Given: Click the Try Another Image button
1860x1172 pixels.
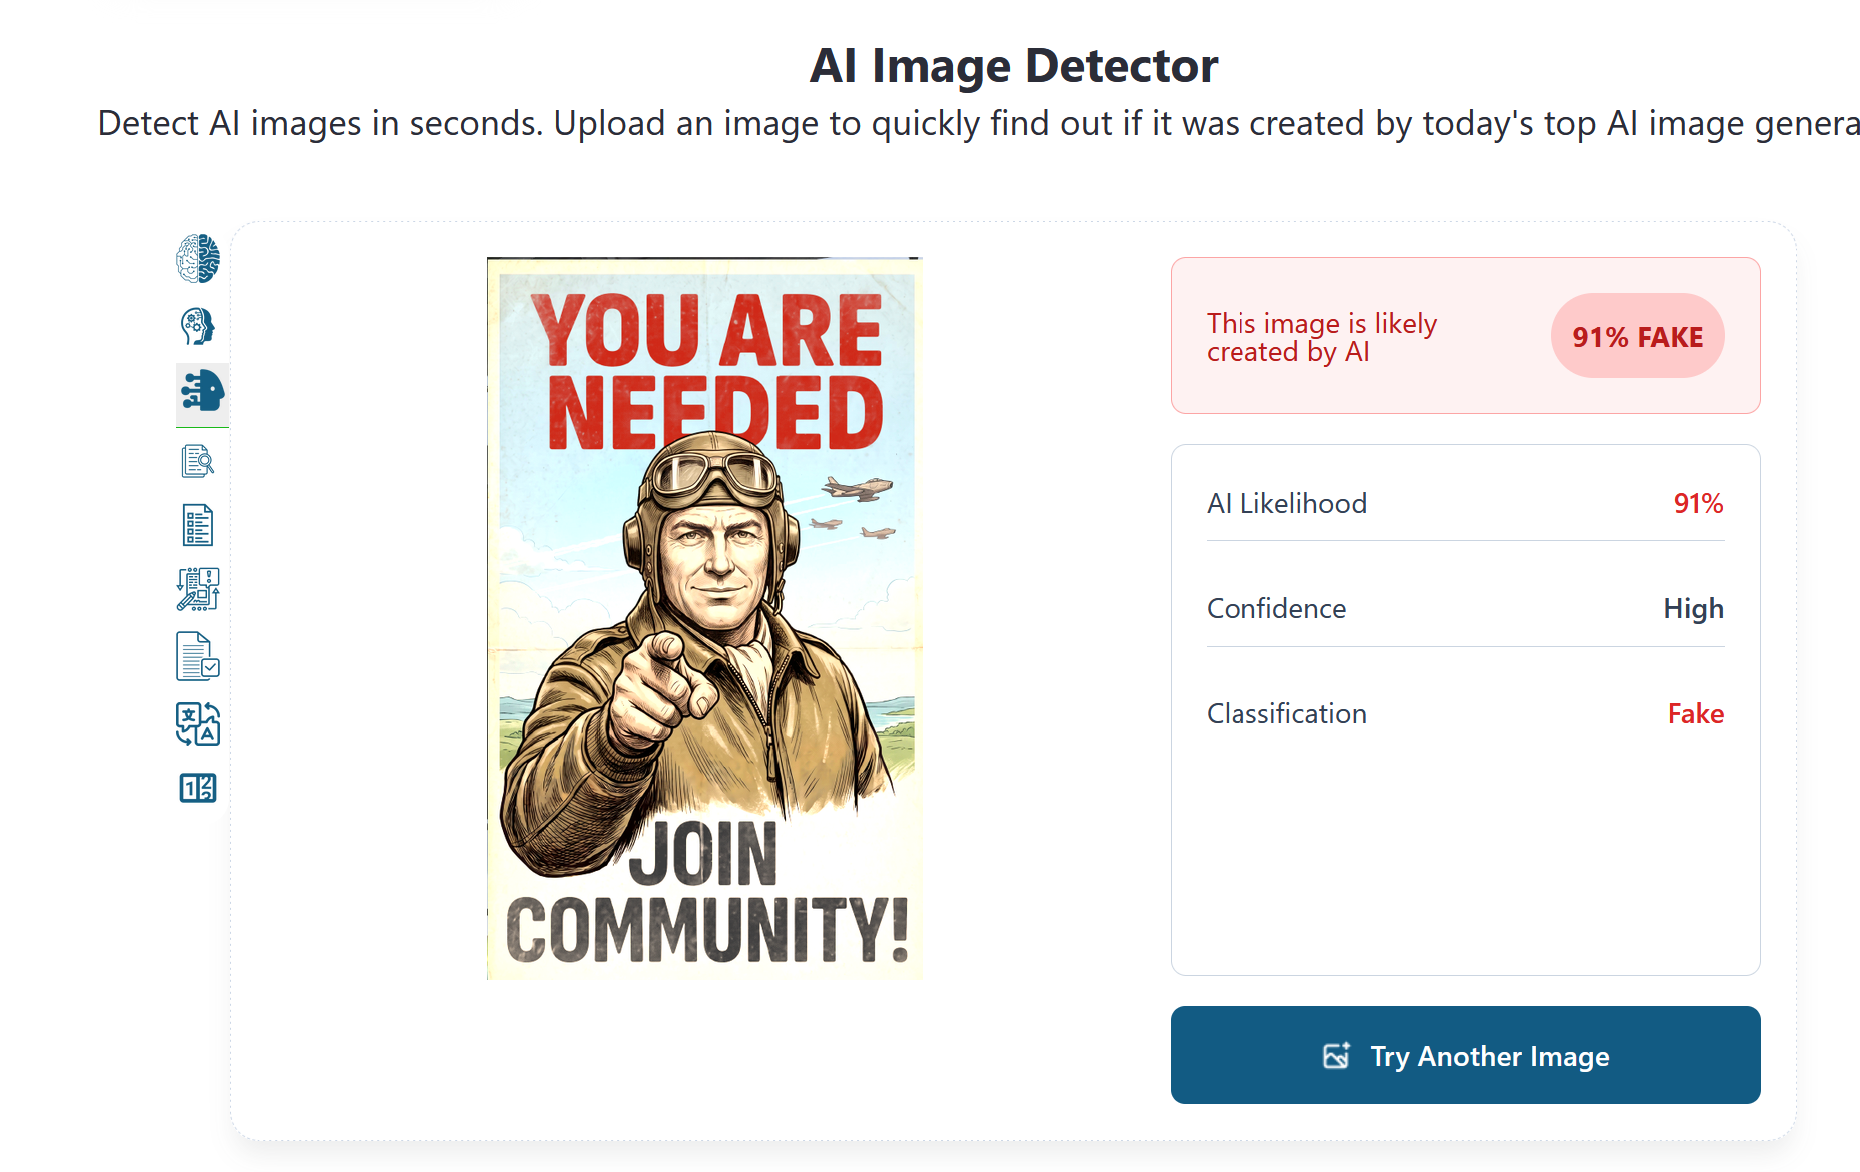Looking at the screenshot, I should click(x=1465, y=1055).
